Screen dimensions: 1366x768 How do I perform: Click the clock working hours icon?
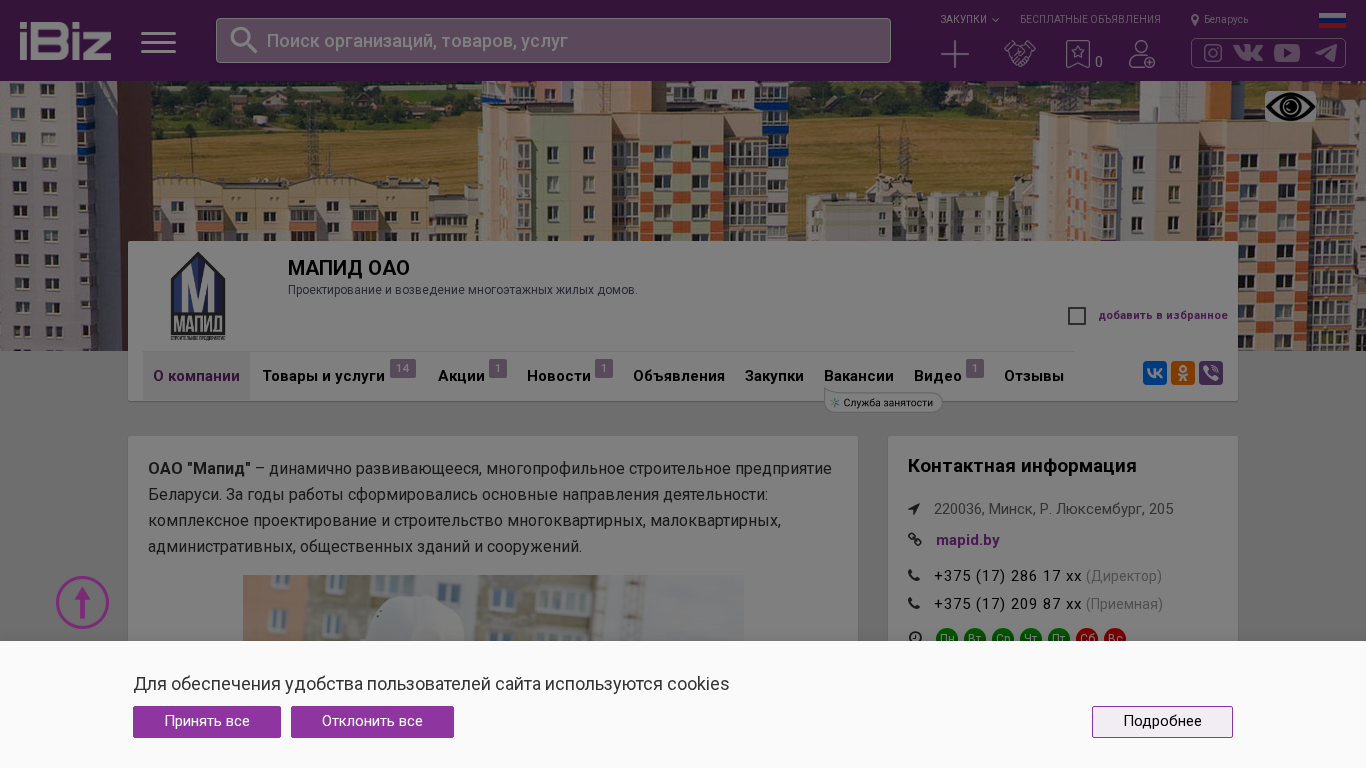click(915, 636)
